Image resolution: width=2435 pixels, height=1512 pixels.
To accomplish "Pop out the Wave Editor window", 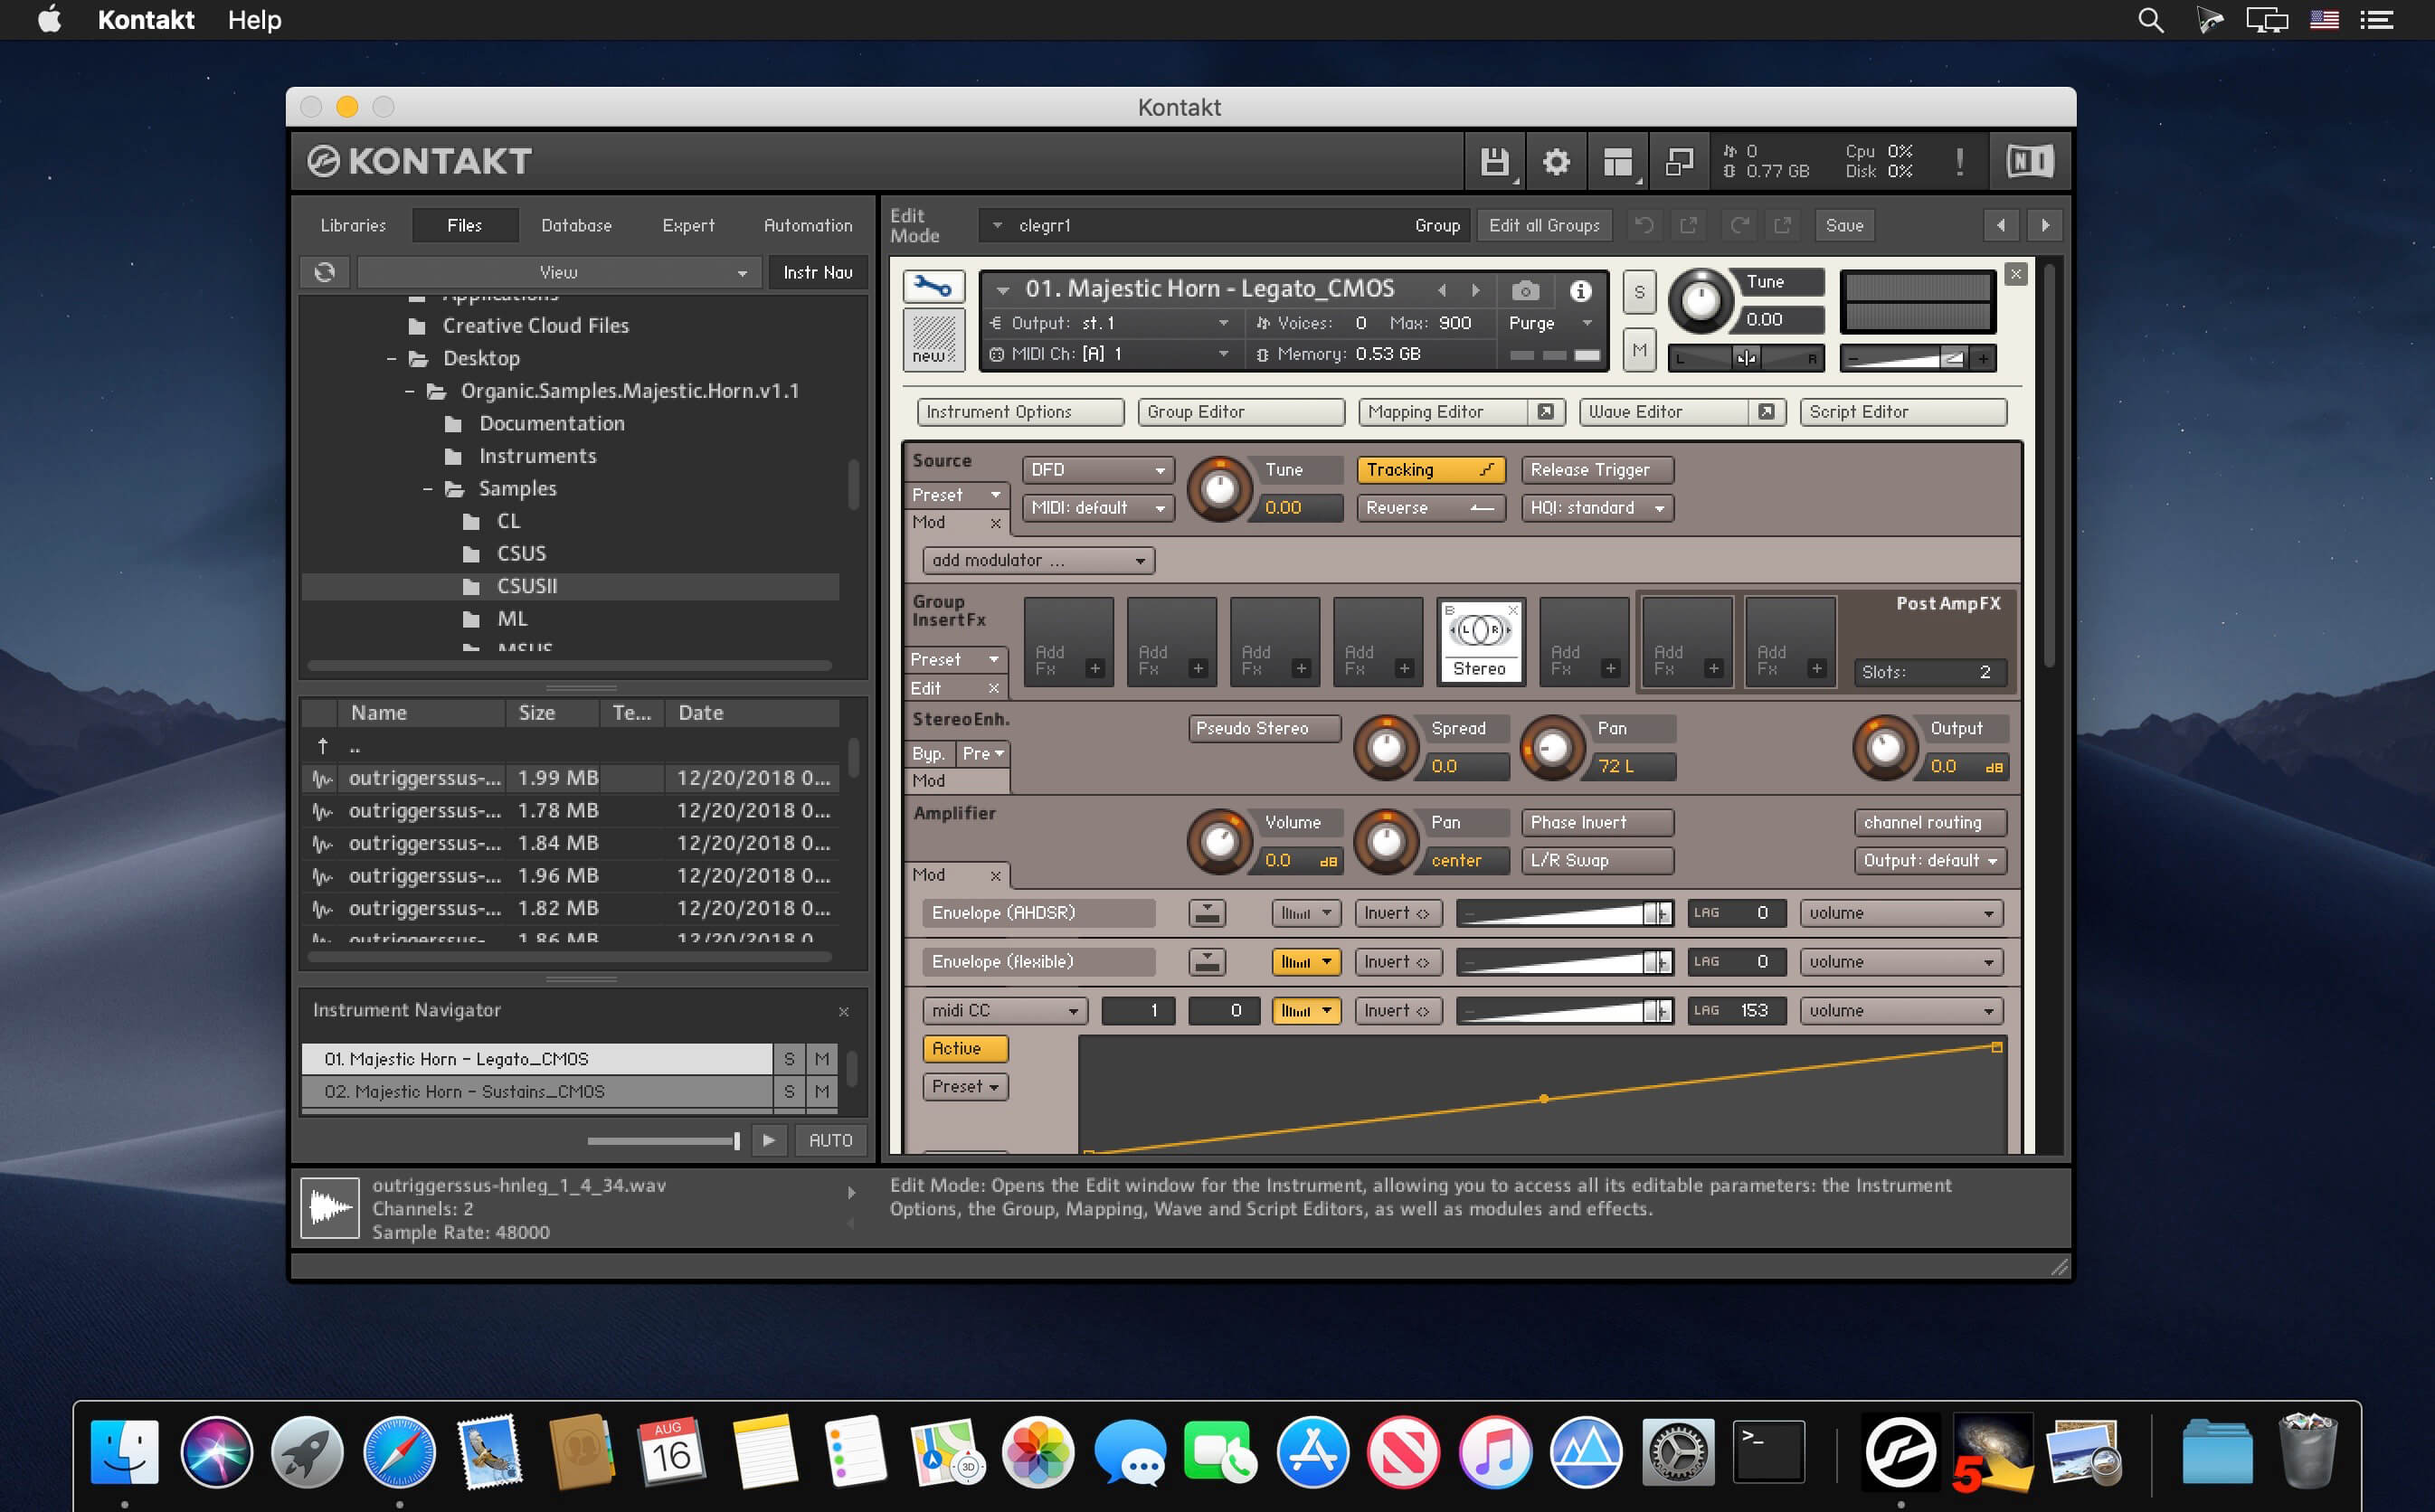I will tap(1766, 412).
